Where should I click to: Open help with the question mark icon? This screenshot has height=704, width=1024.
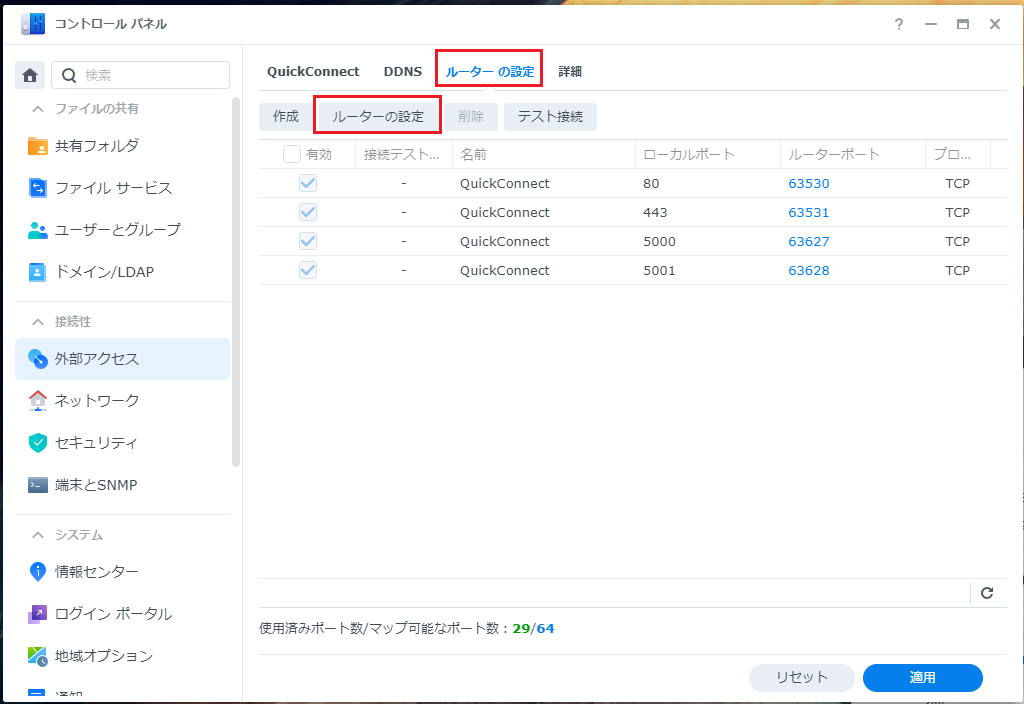point(899,24)
